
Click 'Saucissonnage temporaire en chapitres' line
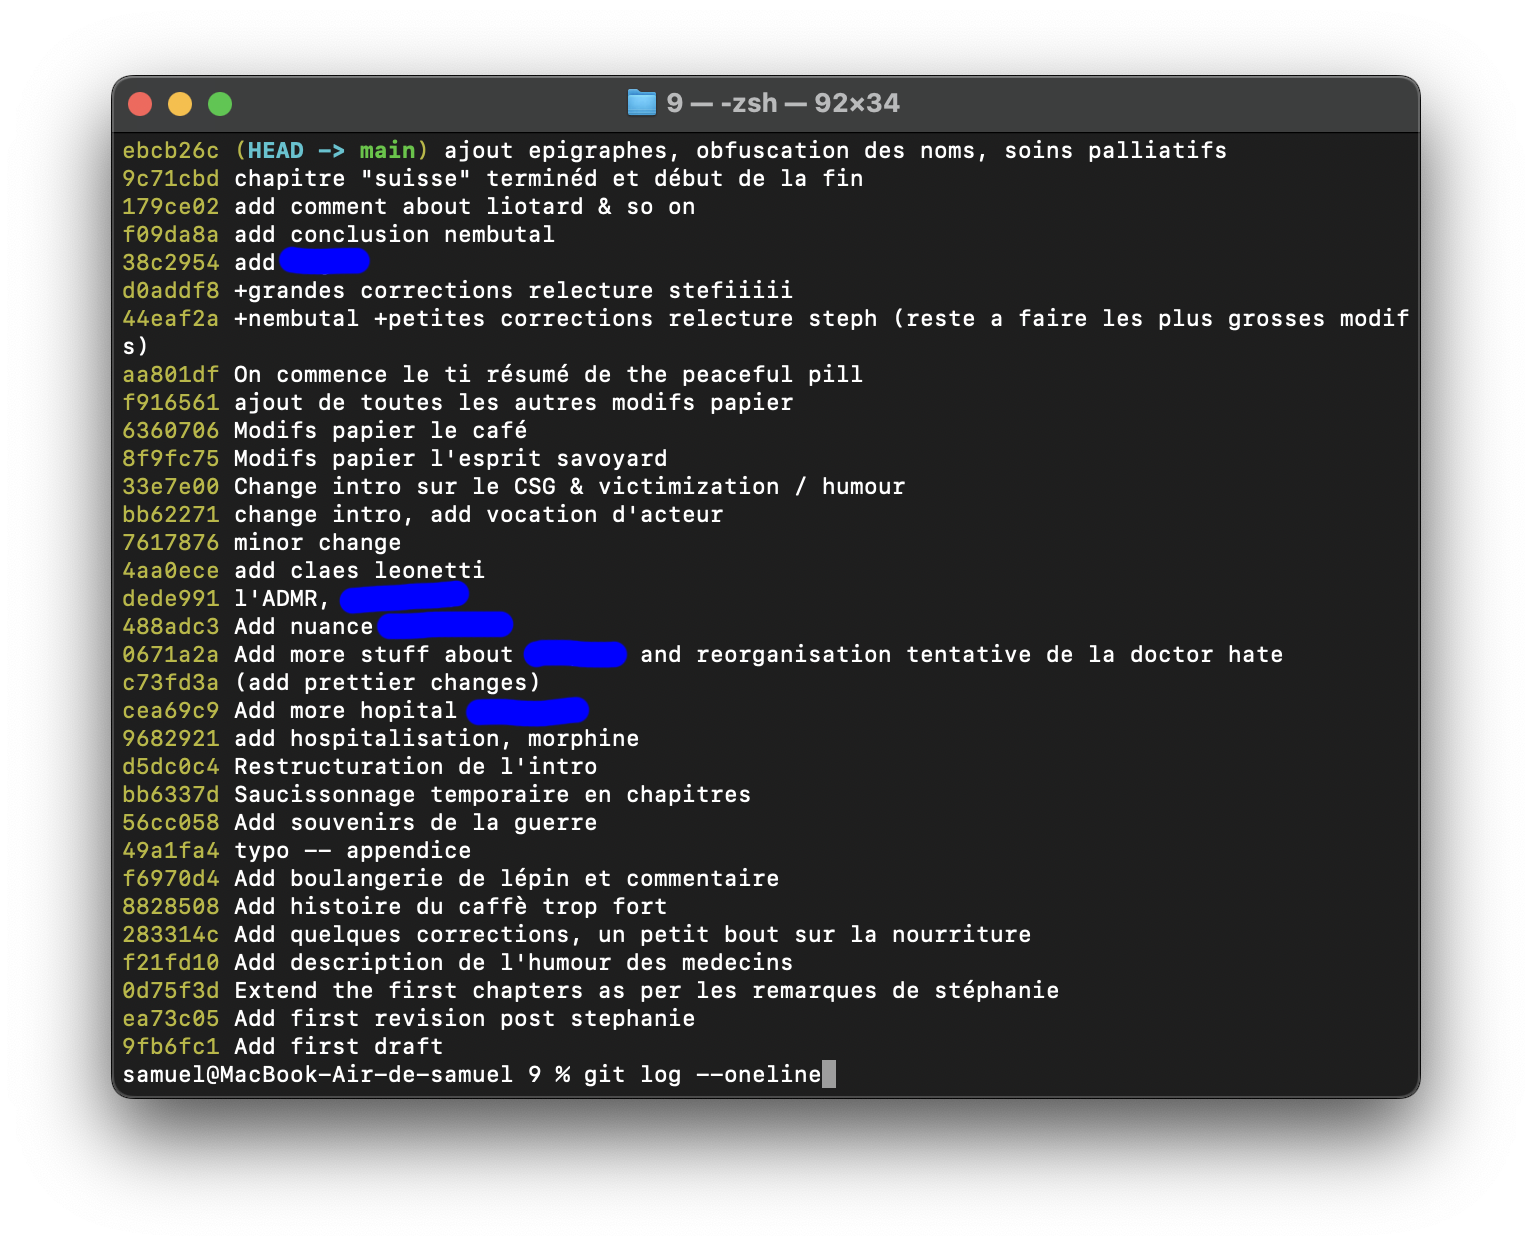point(492,795)
